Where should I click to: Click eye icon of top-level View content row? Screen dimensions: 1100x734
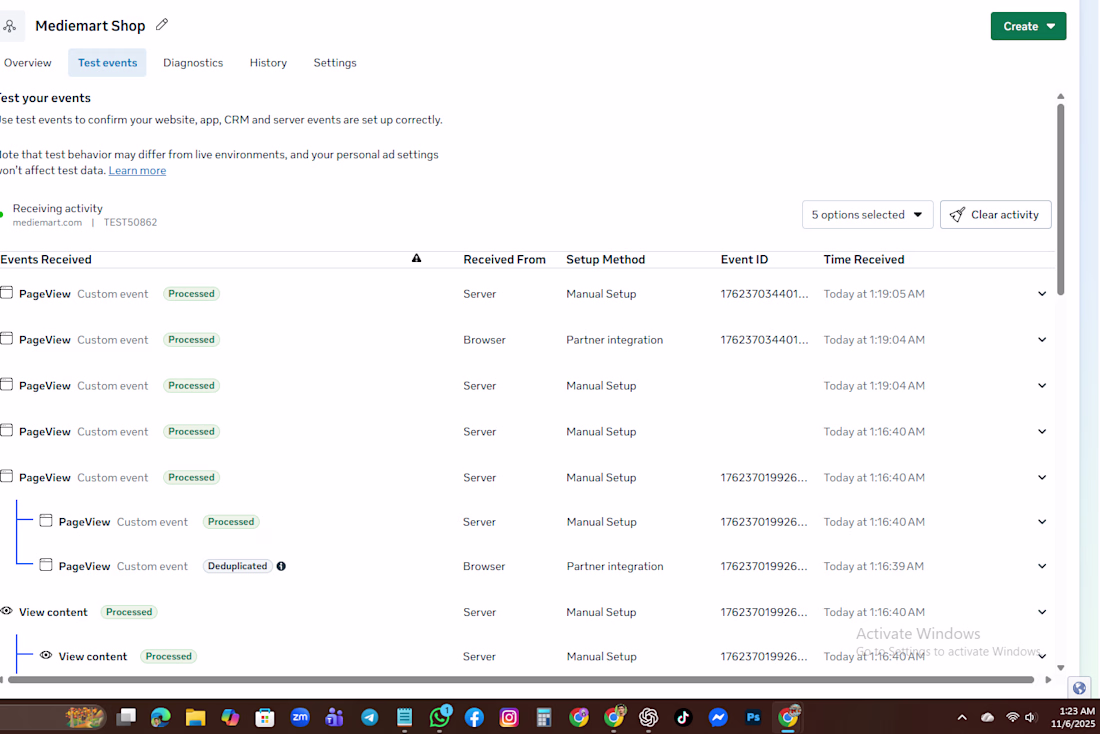pyautogui.click(x=7, y=611)
